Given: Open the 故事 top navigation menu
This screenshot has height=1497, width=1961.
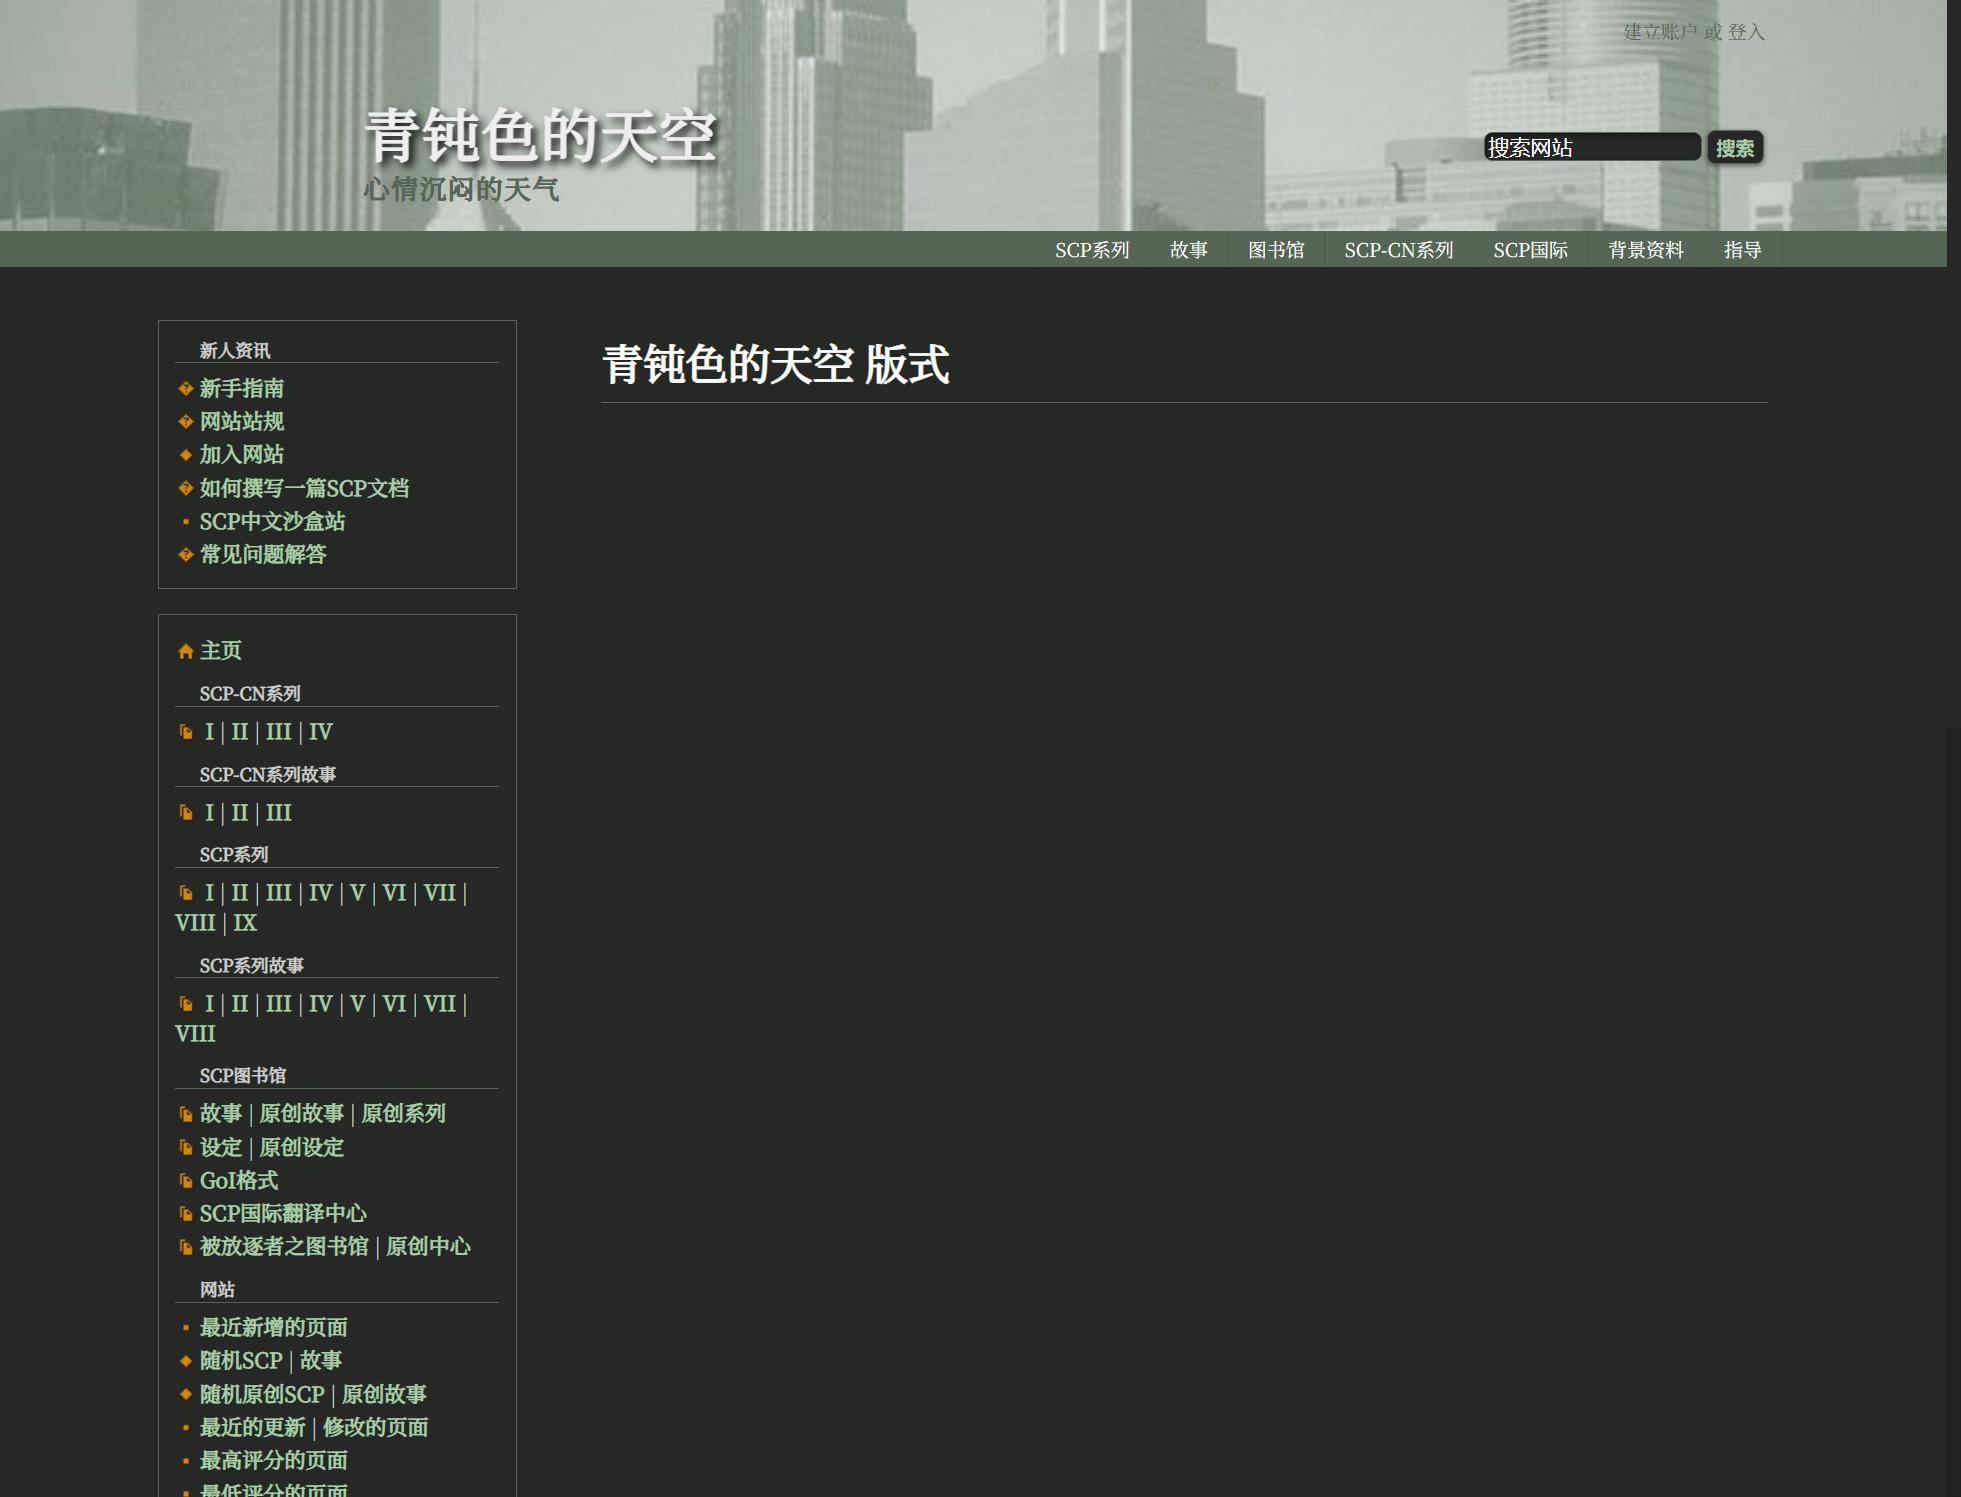Looking at the screenshot, I should pyautogui.click(x=1188, y=250).
